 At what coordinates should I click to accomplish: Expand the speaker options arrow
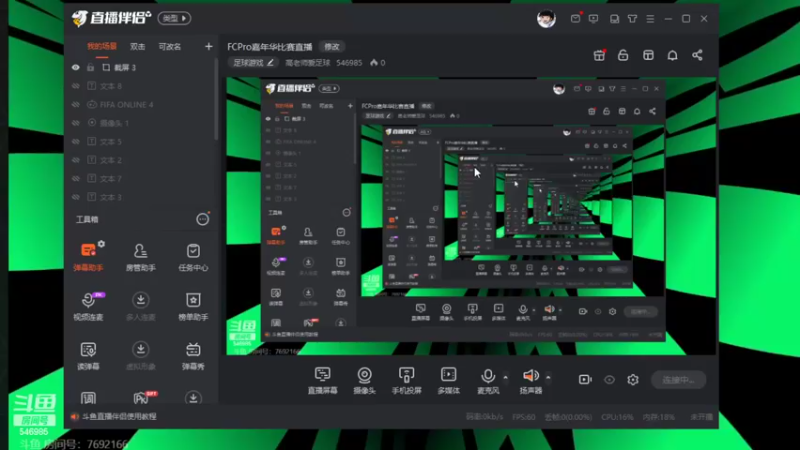click(x=548, y=378)
